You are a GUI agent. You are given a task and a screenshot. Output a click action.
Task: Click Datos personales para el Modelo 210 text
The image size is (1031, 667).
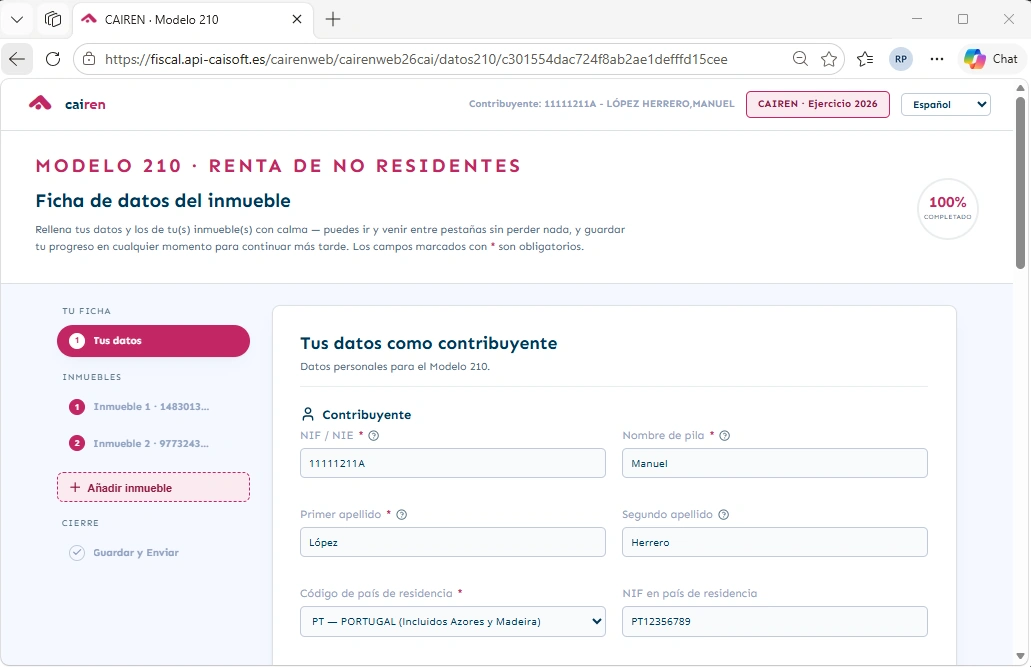[x=395, y=366]
